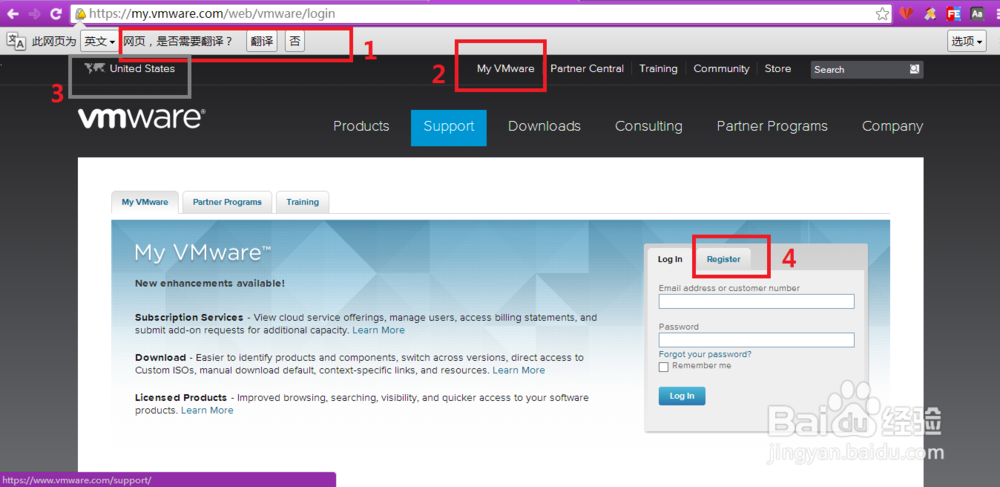Open My VMware in the top navigation
Image resolution: width=1000 pixels, height=487 pixels.
(506, 68)
